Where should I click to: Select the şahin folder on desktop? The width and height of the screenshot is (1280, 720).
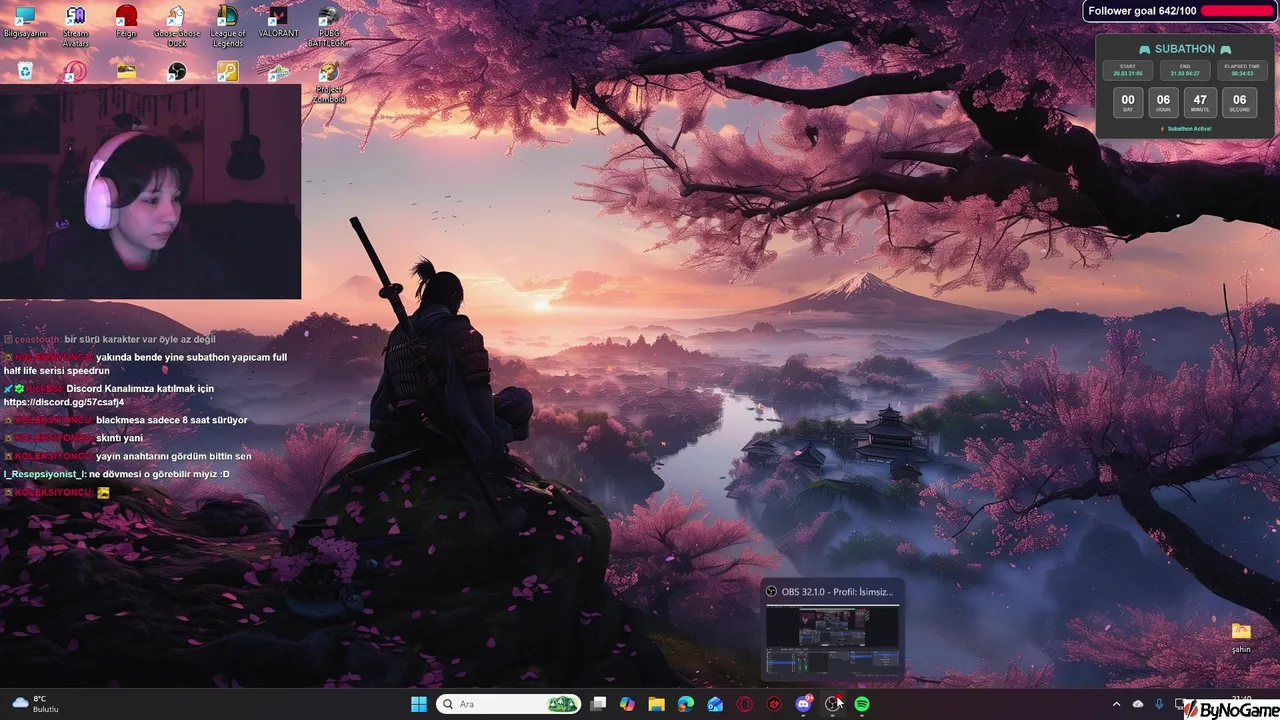coord(1241,637)
